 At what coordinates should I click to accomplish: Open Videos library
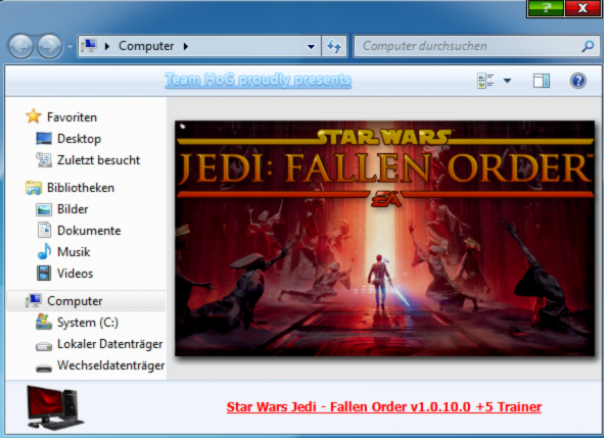[75, 274]
